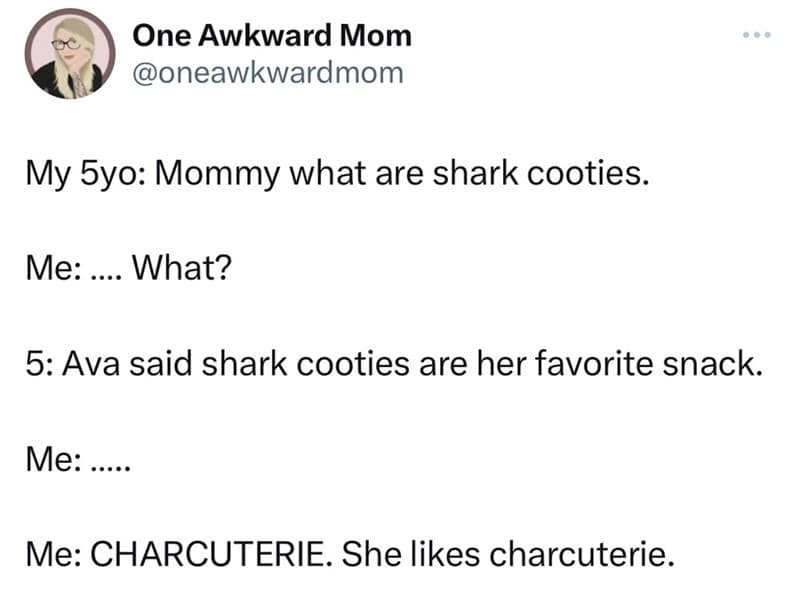Click the @oneawkwardmom handle
800x594 pixels.
click(x=268, y=72)
